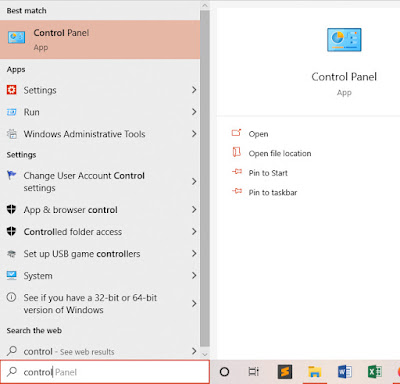Screen dimensions: 400x384
Task: Click shield icon beside App & browser control
Action: [11, 209]
